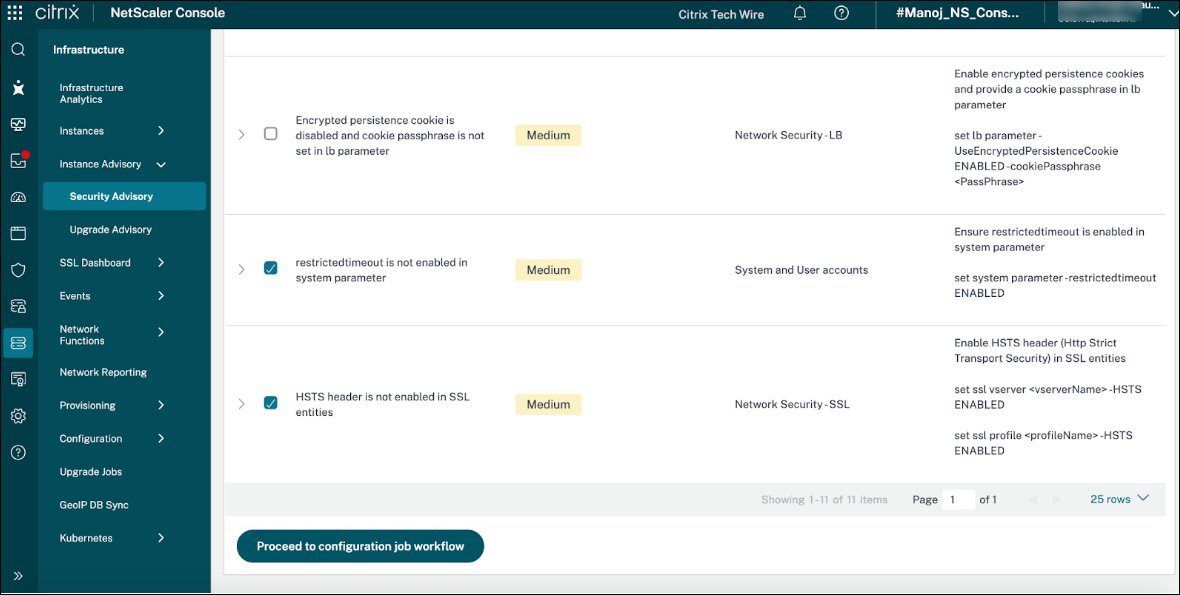Open notifications bell icon

800,14
